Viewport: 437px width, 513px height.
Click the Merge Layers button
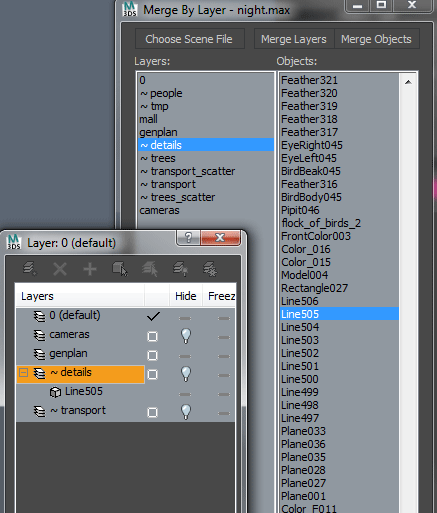point(294,39)
